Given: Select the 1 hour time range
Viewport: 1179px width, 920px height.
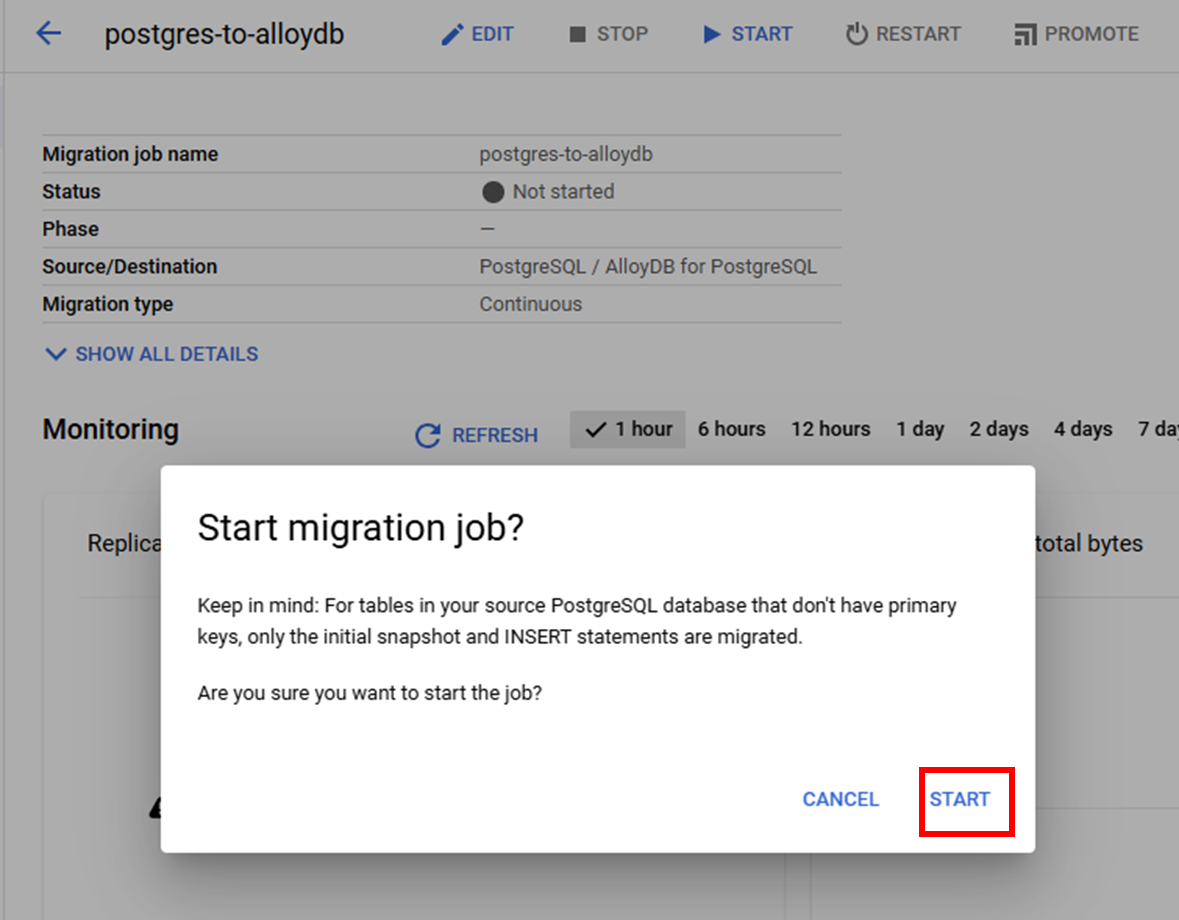Looking at the screenshot, I should [628, 429].
